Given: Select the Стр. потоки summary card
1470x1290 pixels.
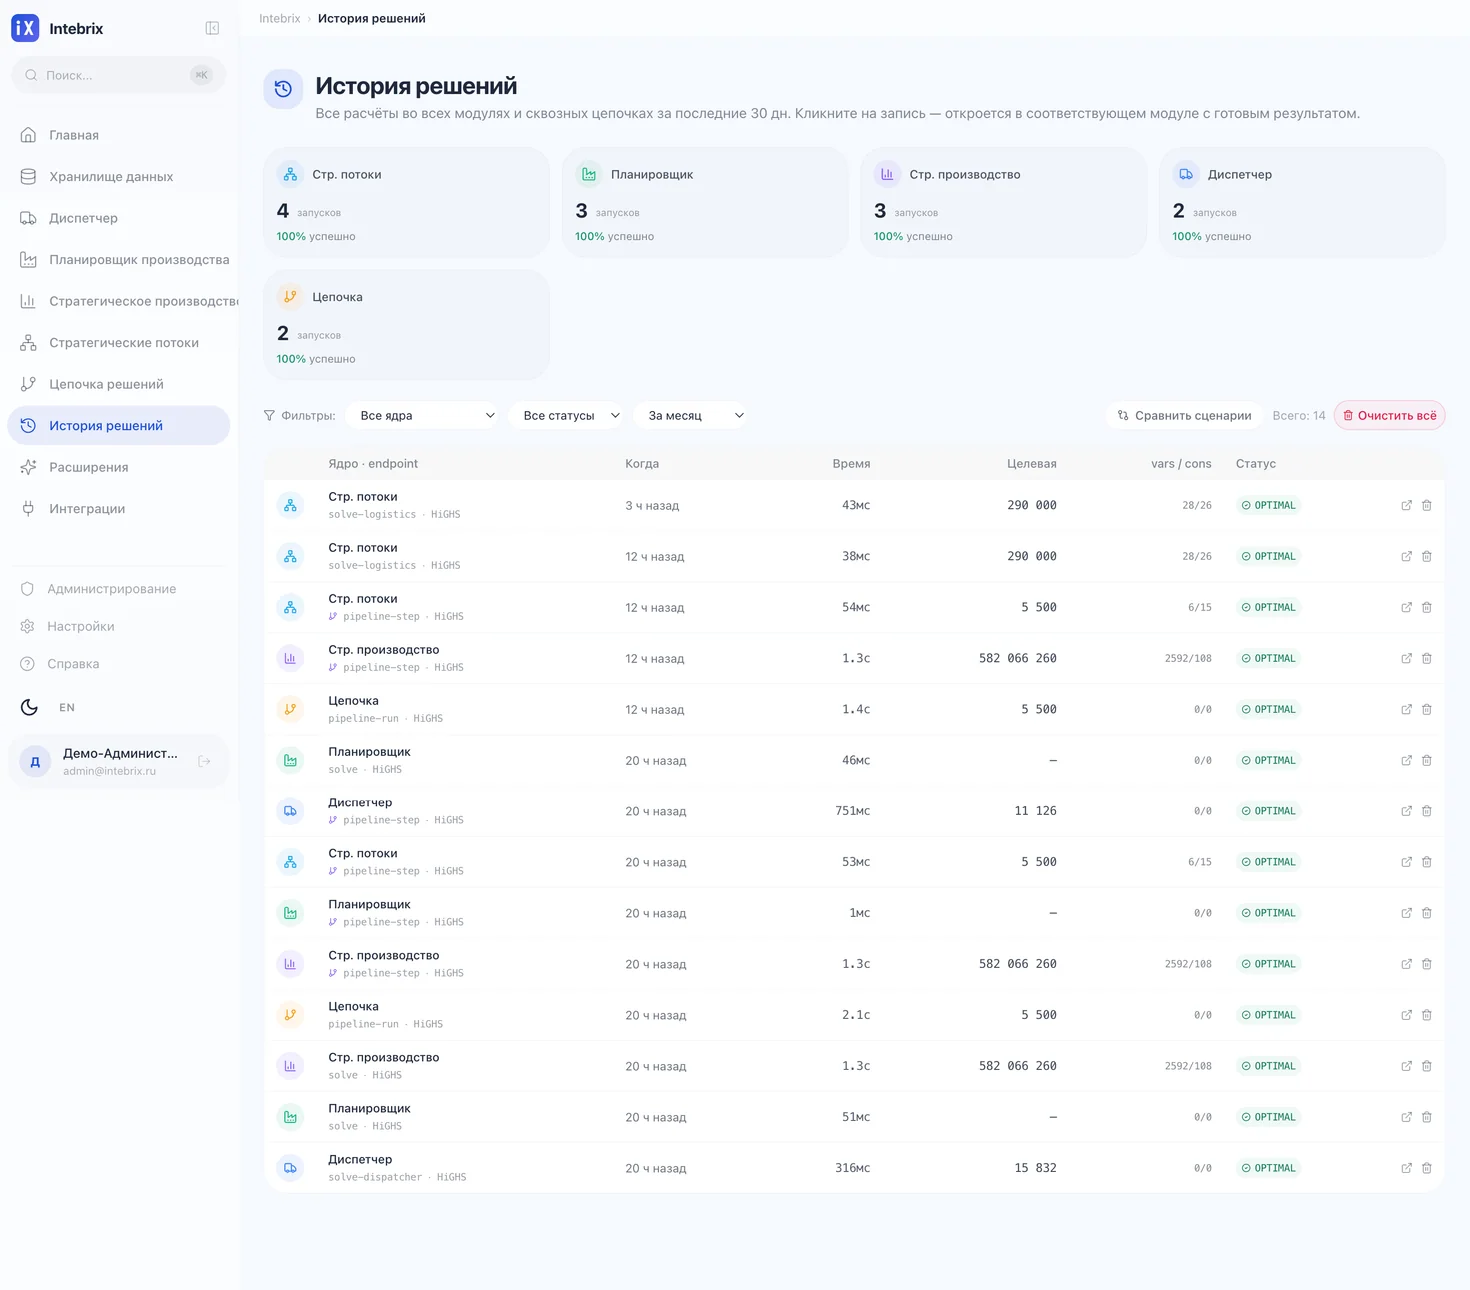Looking at the screenshot, I should 406,203.
